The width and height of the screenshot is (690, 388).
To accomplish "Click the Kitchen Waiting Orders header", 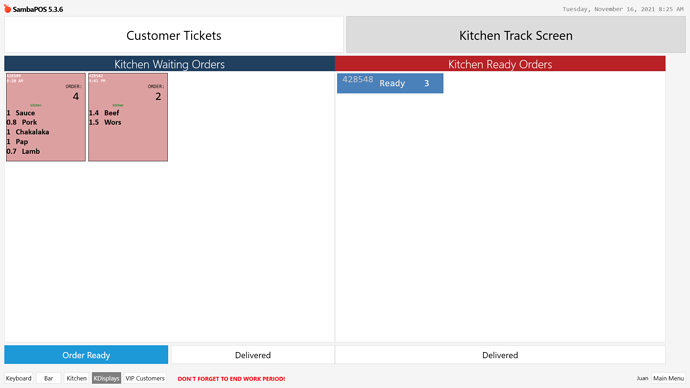I will click(x=169, y=64).
